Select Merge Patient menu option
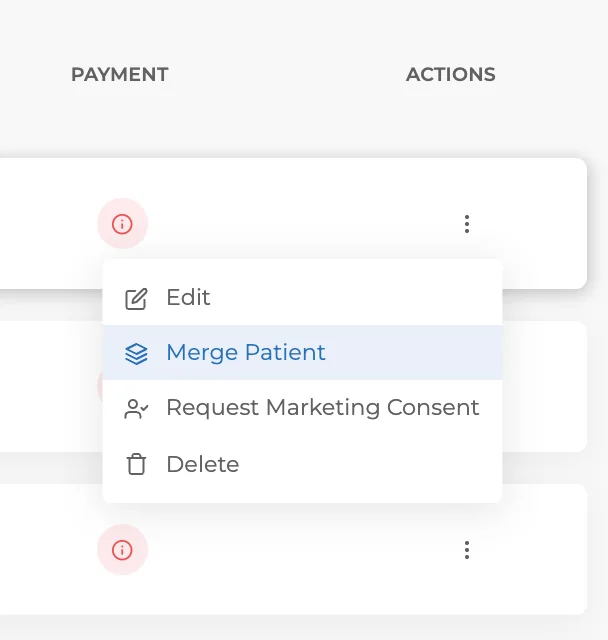 [x=302, y=353]
